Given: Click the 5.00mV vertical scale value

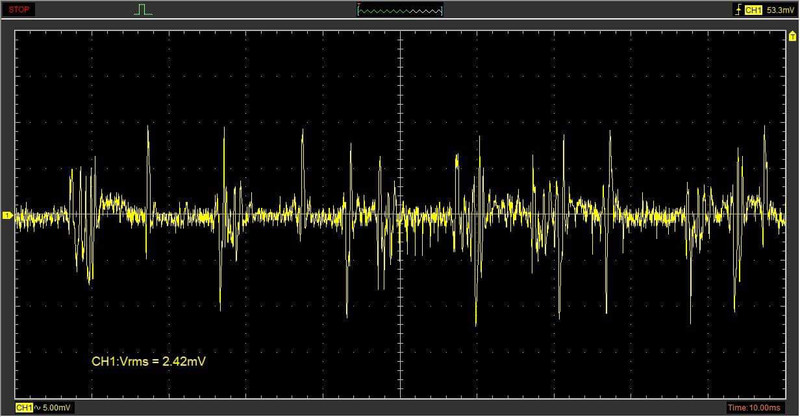Looking at the screenshot, I should [57, 408].
